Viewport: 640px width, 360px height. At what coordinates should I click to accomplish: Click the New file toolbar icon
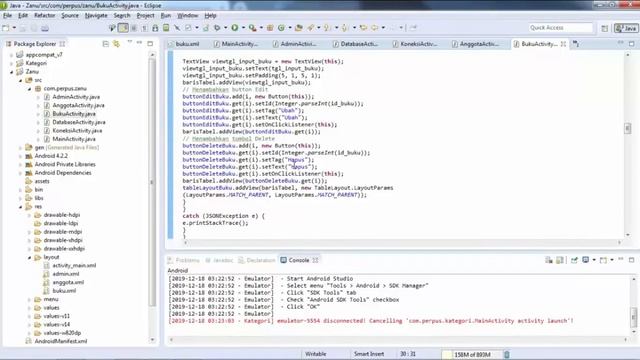6,28
